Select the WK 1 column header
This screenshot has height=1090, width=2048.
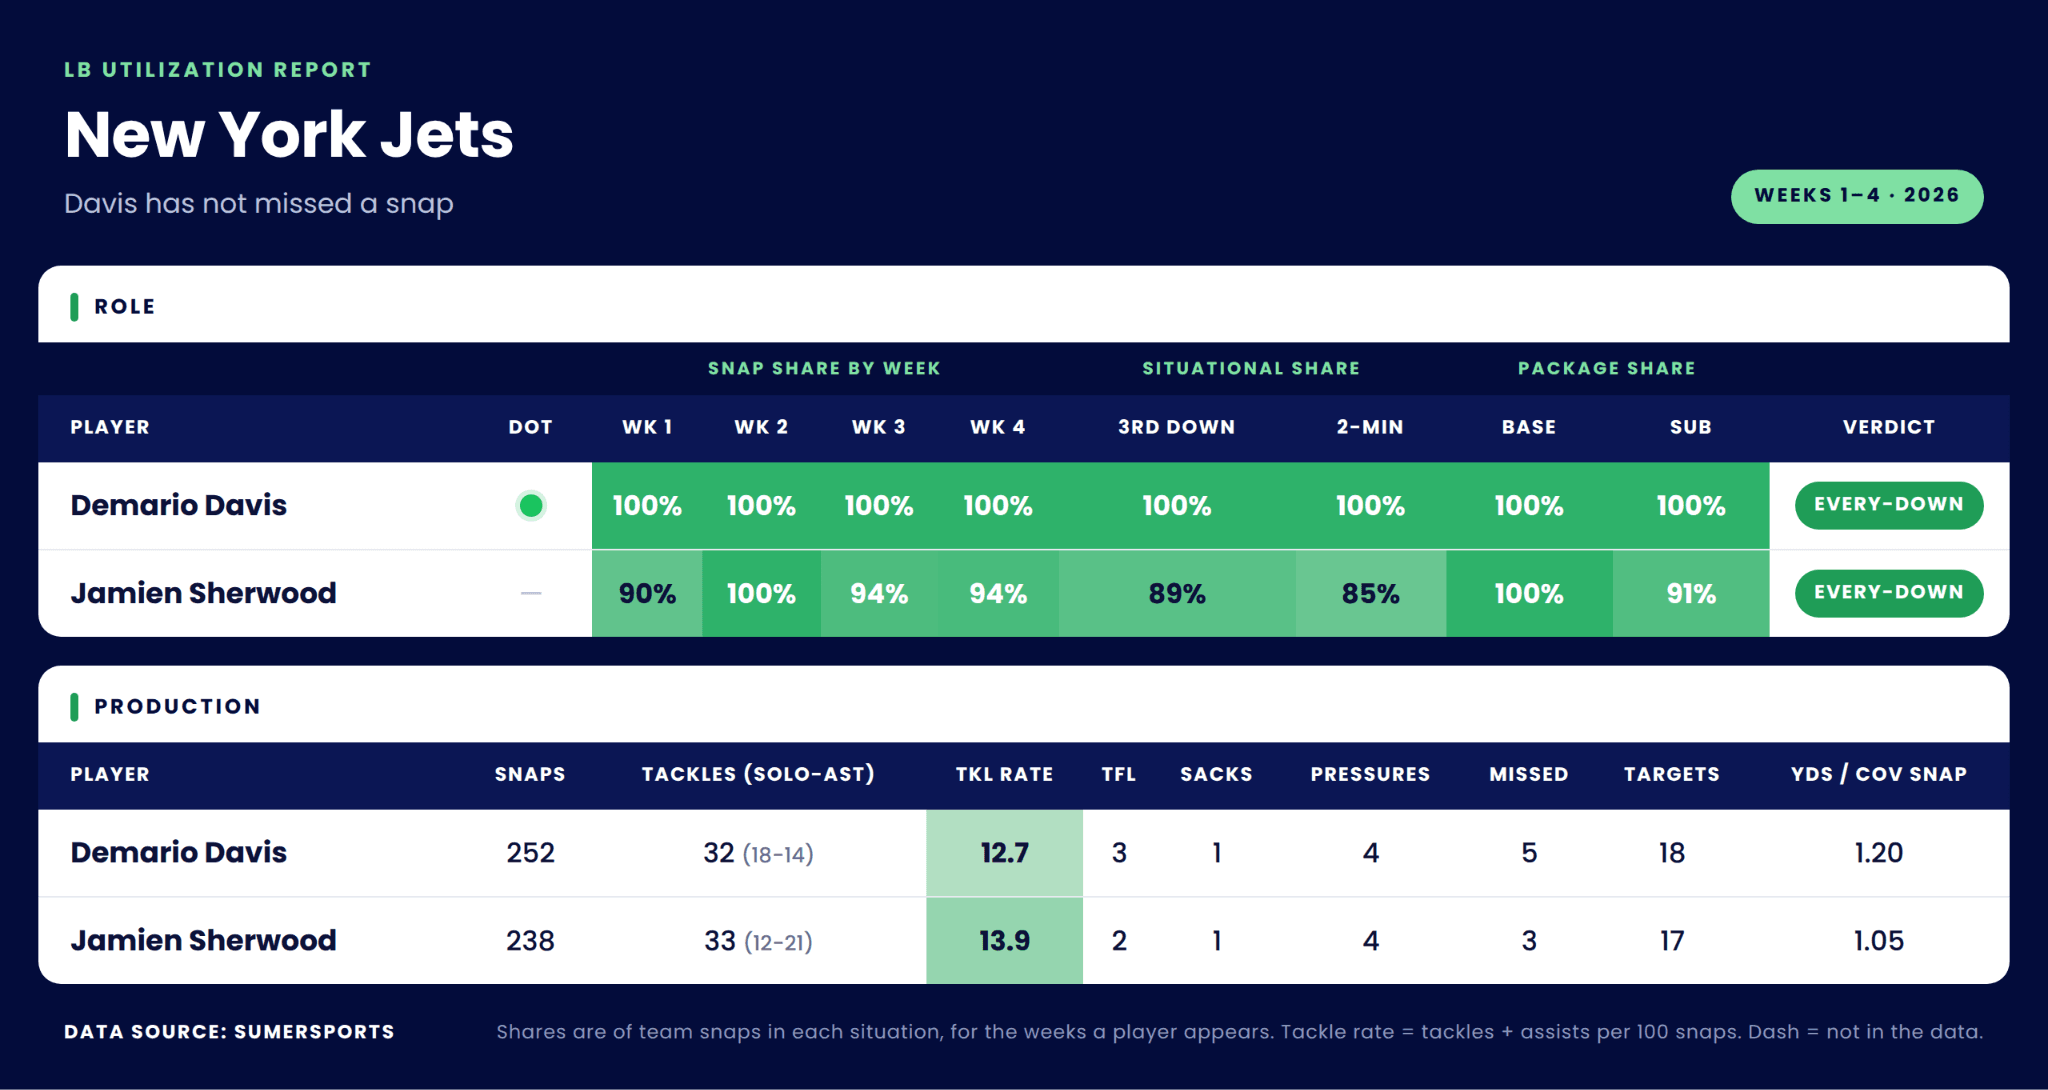647,427
